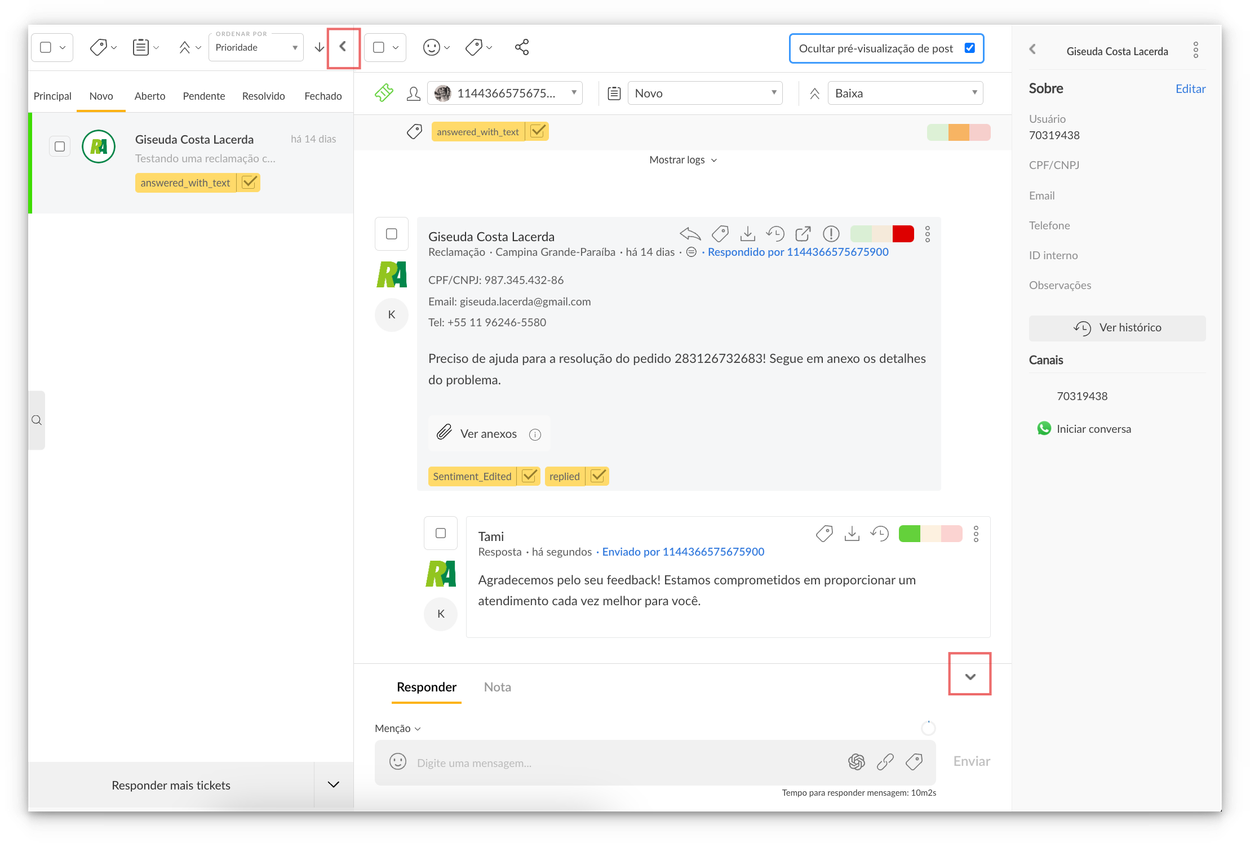
Task: Uncheck Ocultar pré-visualização de post checkbox
Action: point(969,48)
